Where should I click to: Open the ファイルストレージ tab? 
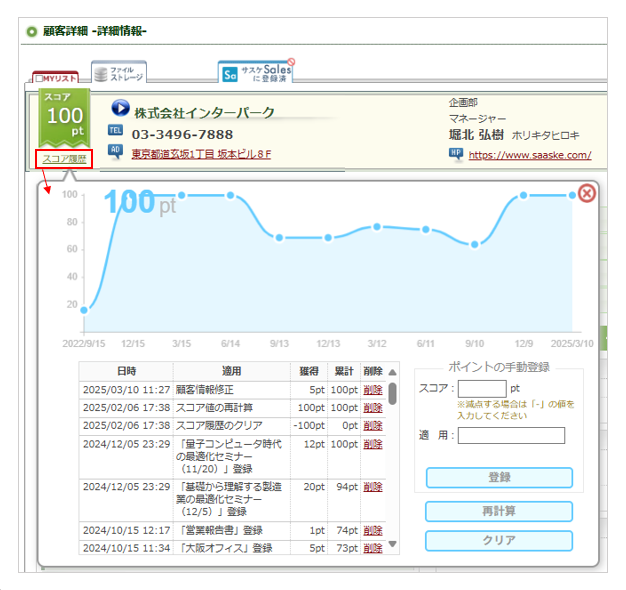click(117, 72)
